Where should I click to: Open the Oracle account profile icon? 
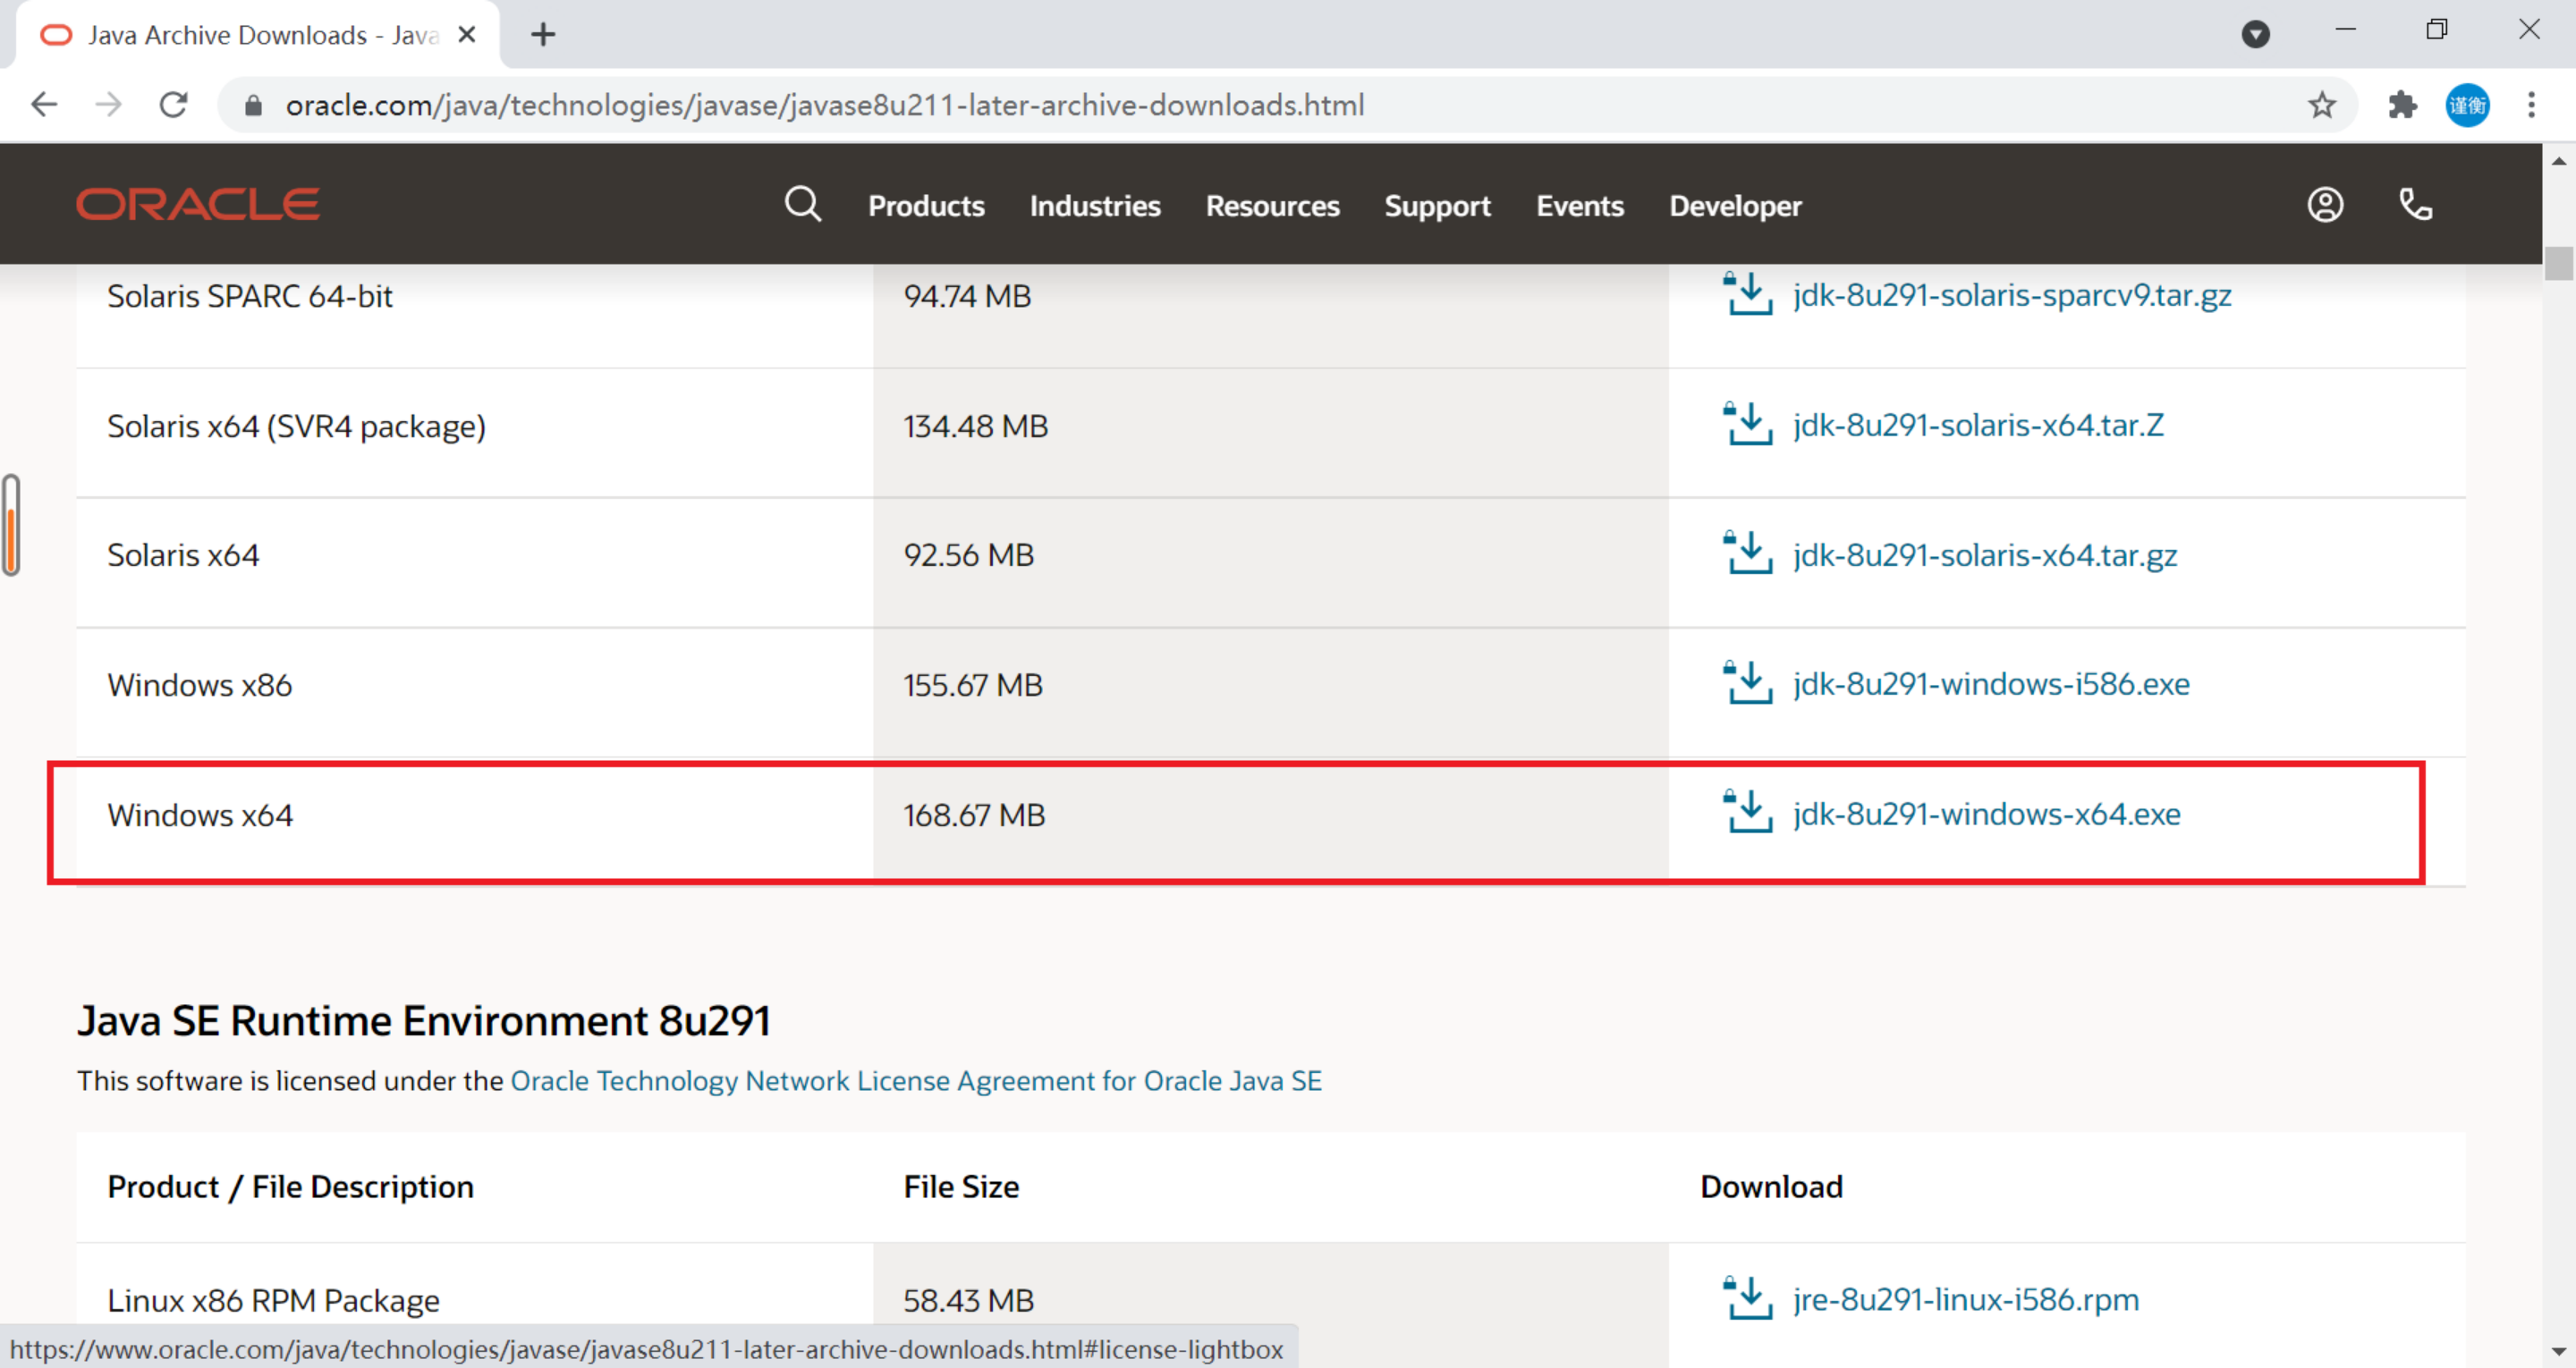tap(2324, 205)
